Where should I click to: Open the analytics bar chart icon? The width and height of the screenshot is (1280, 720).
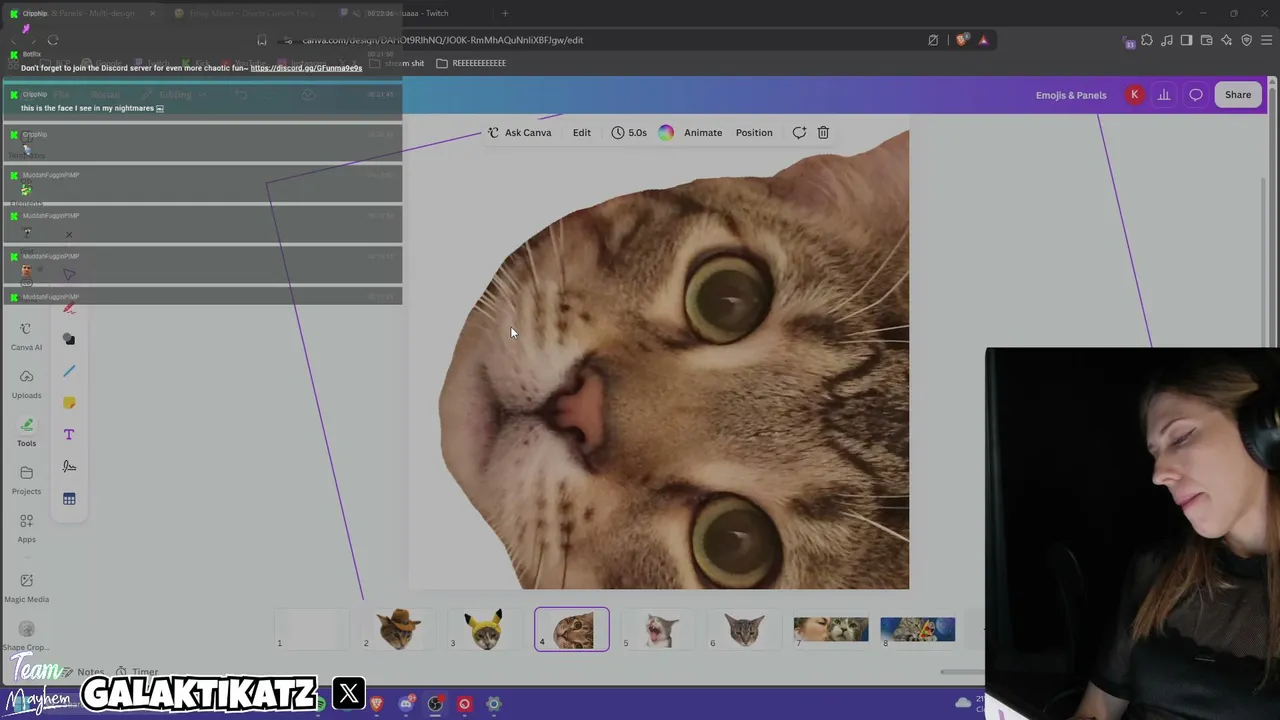click(1164, 95)
